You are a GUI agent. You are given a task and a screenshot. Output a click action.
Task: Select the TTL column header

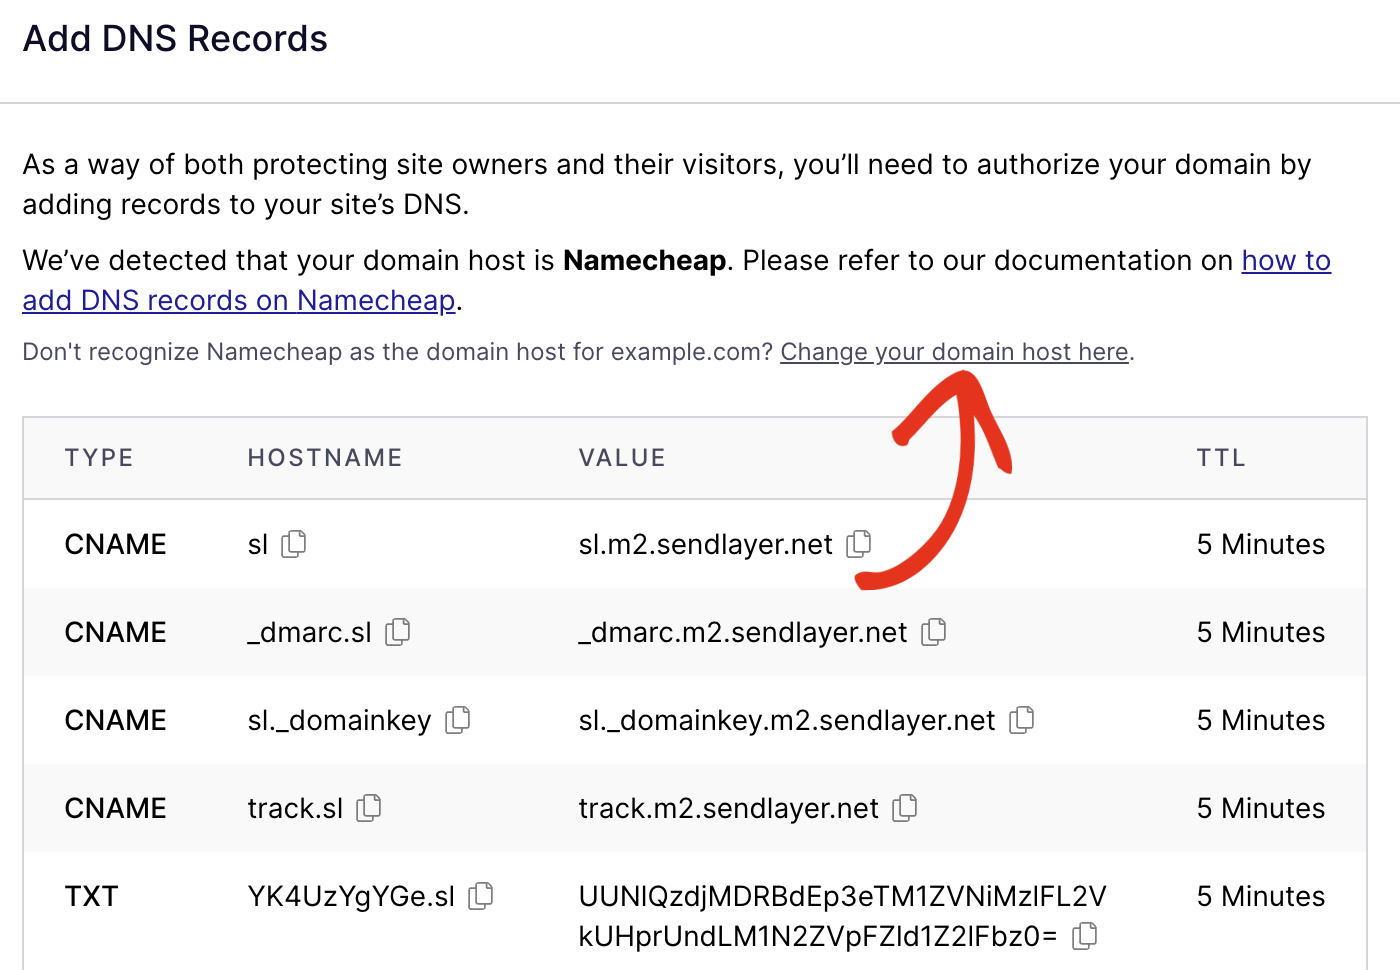[x=1221, y=457]
